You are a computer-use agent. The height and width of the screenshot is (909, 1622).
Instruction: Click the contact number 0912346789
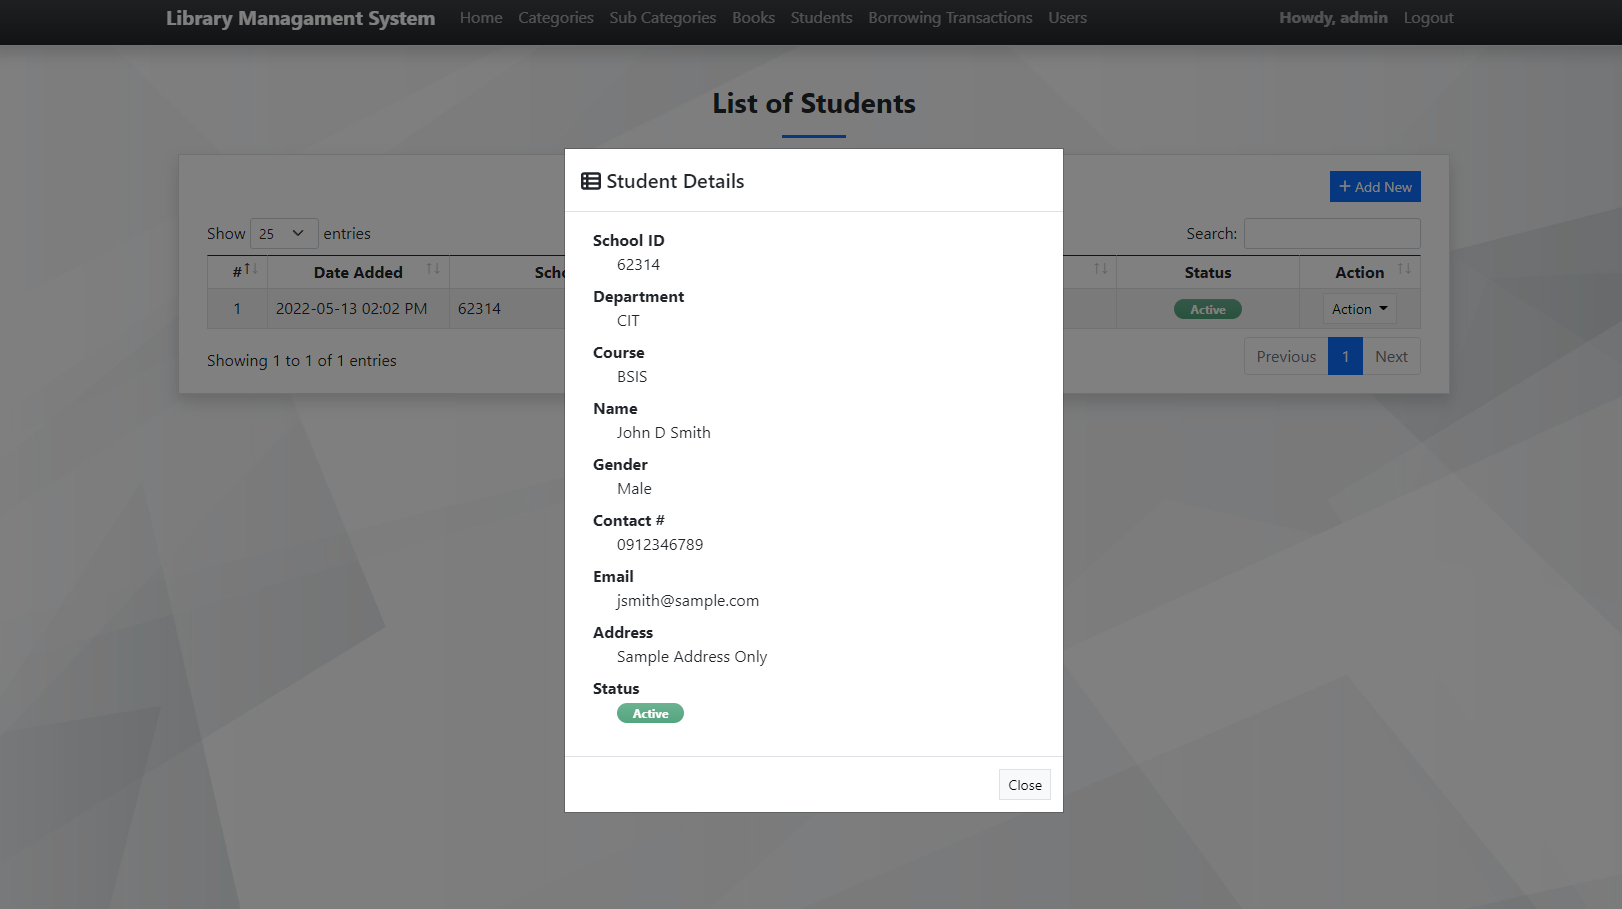tap(660, 545)
